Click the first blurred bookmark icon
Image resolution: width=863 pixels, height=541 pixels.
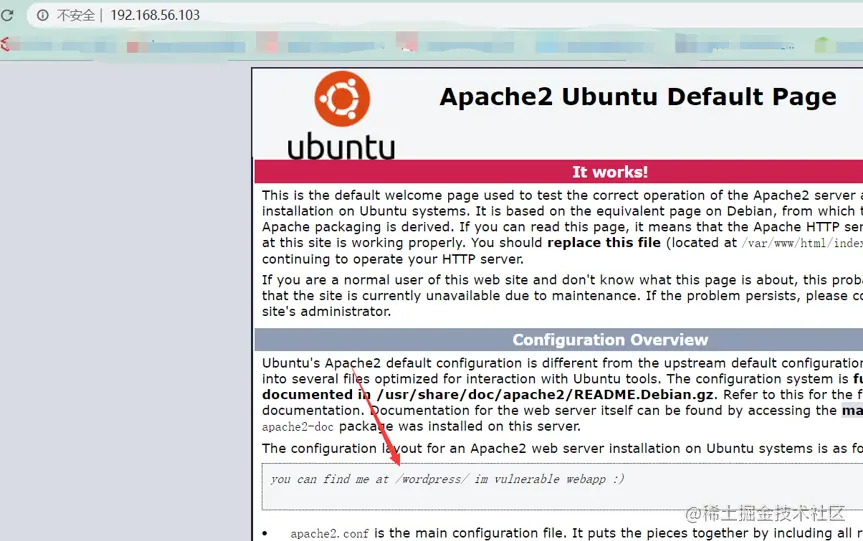(5, 44)
